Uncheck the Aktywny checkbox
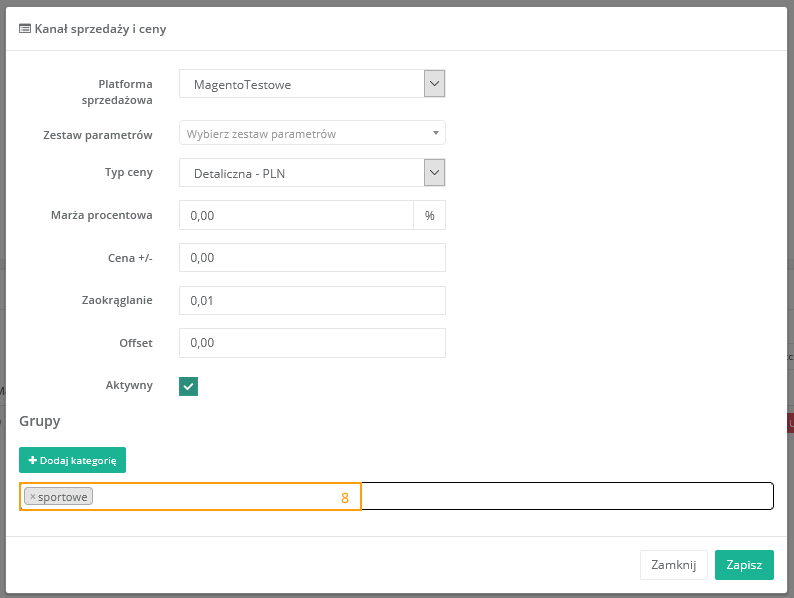Image resolution: width=794 pixels, height=598 pixels. [x=188, y=386]
